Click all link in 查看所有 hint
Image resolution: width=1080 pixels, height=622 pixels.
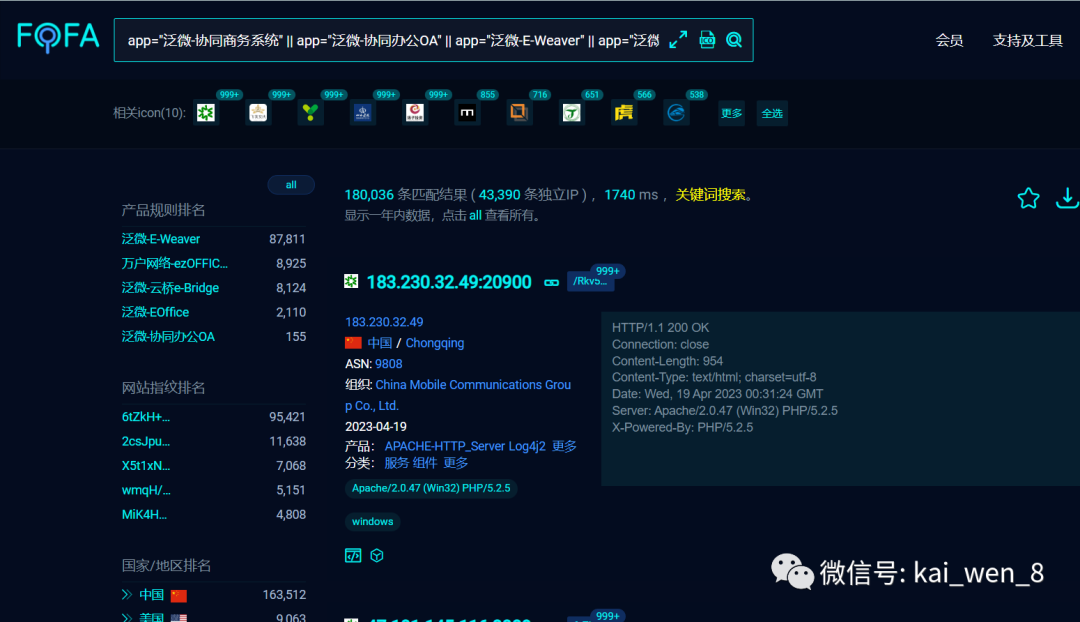point(475,216)
